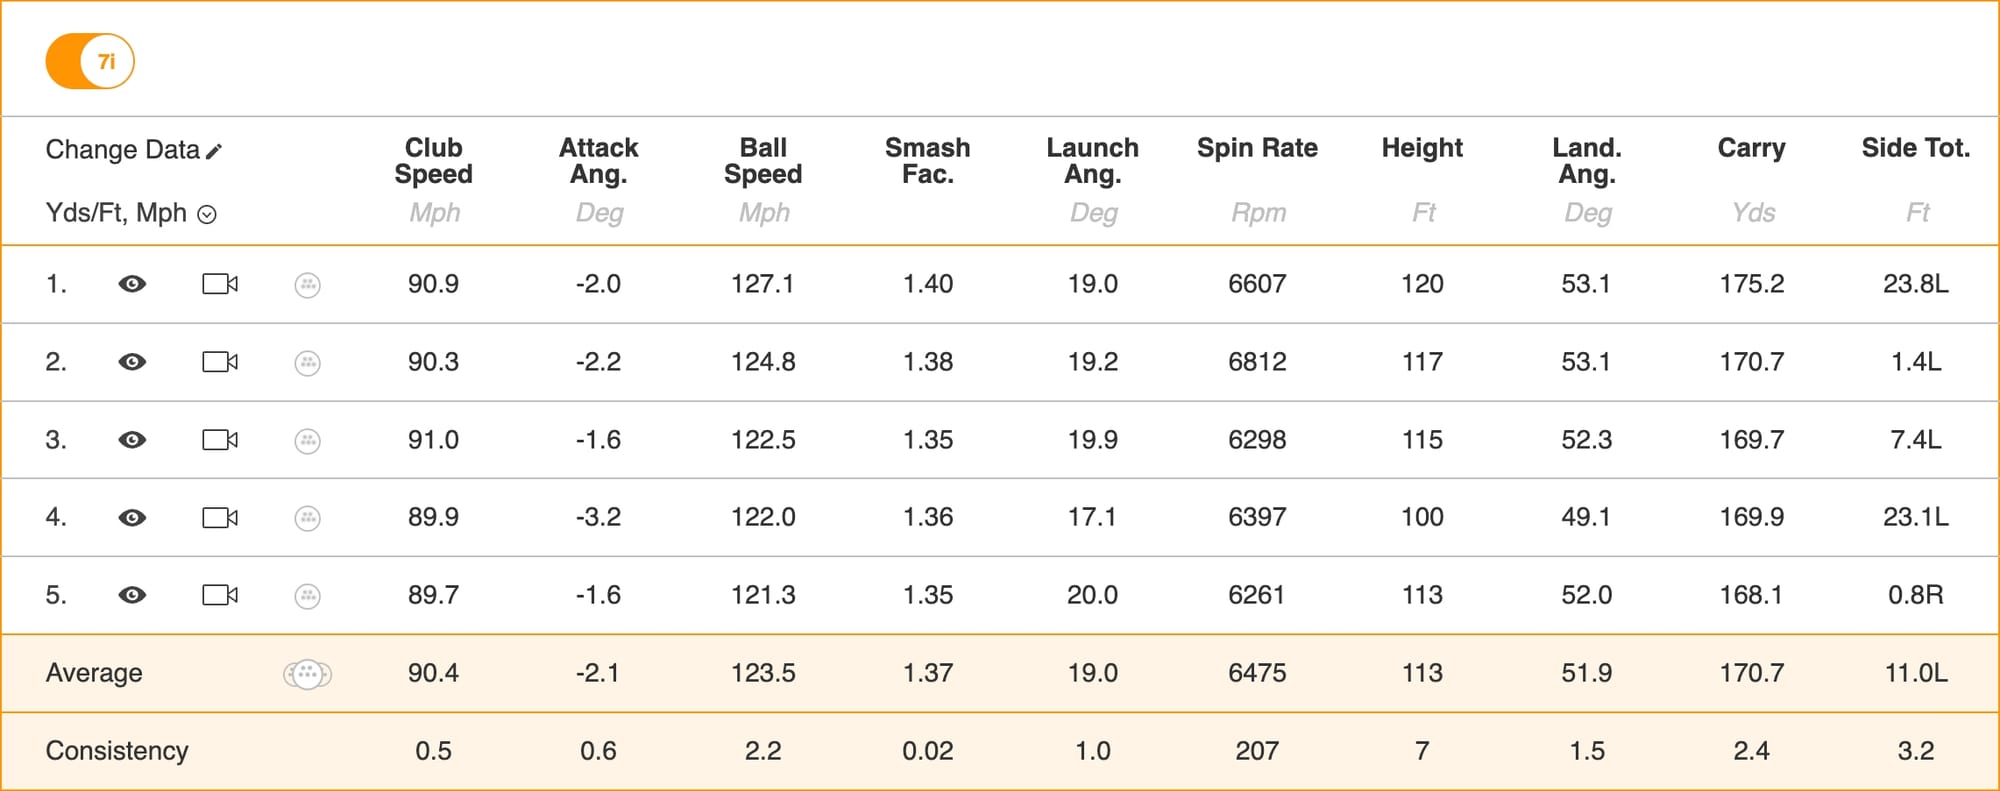Click the Change Data link
This screenshot has width=2000, height=791.
pos(123,150)
